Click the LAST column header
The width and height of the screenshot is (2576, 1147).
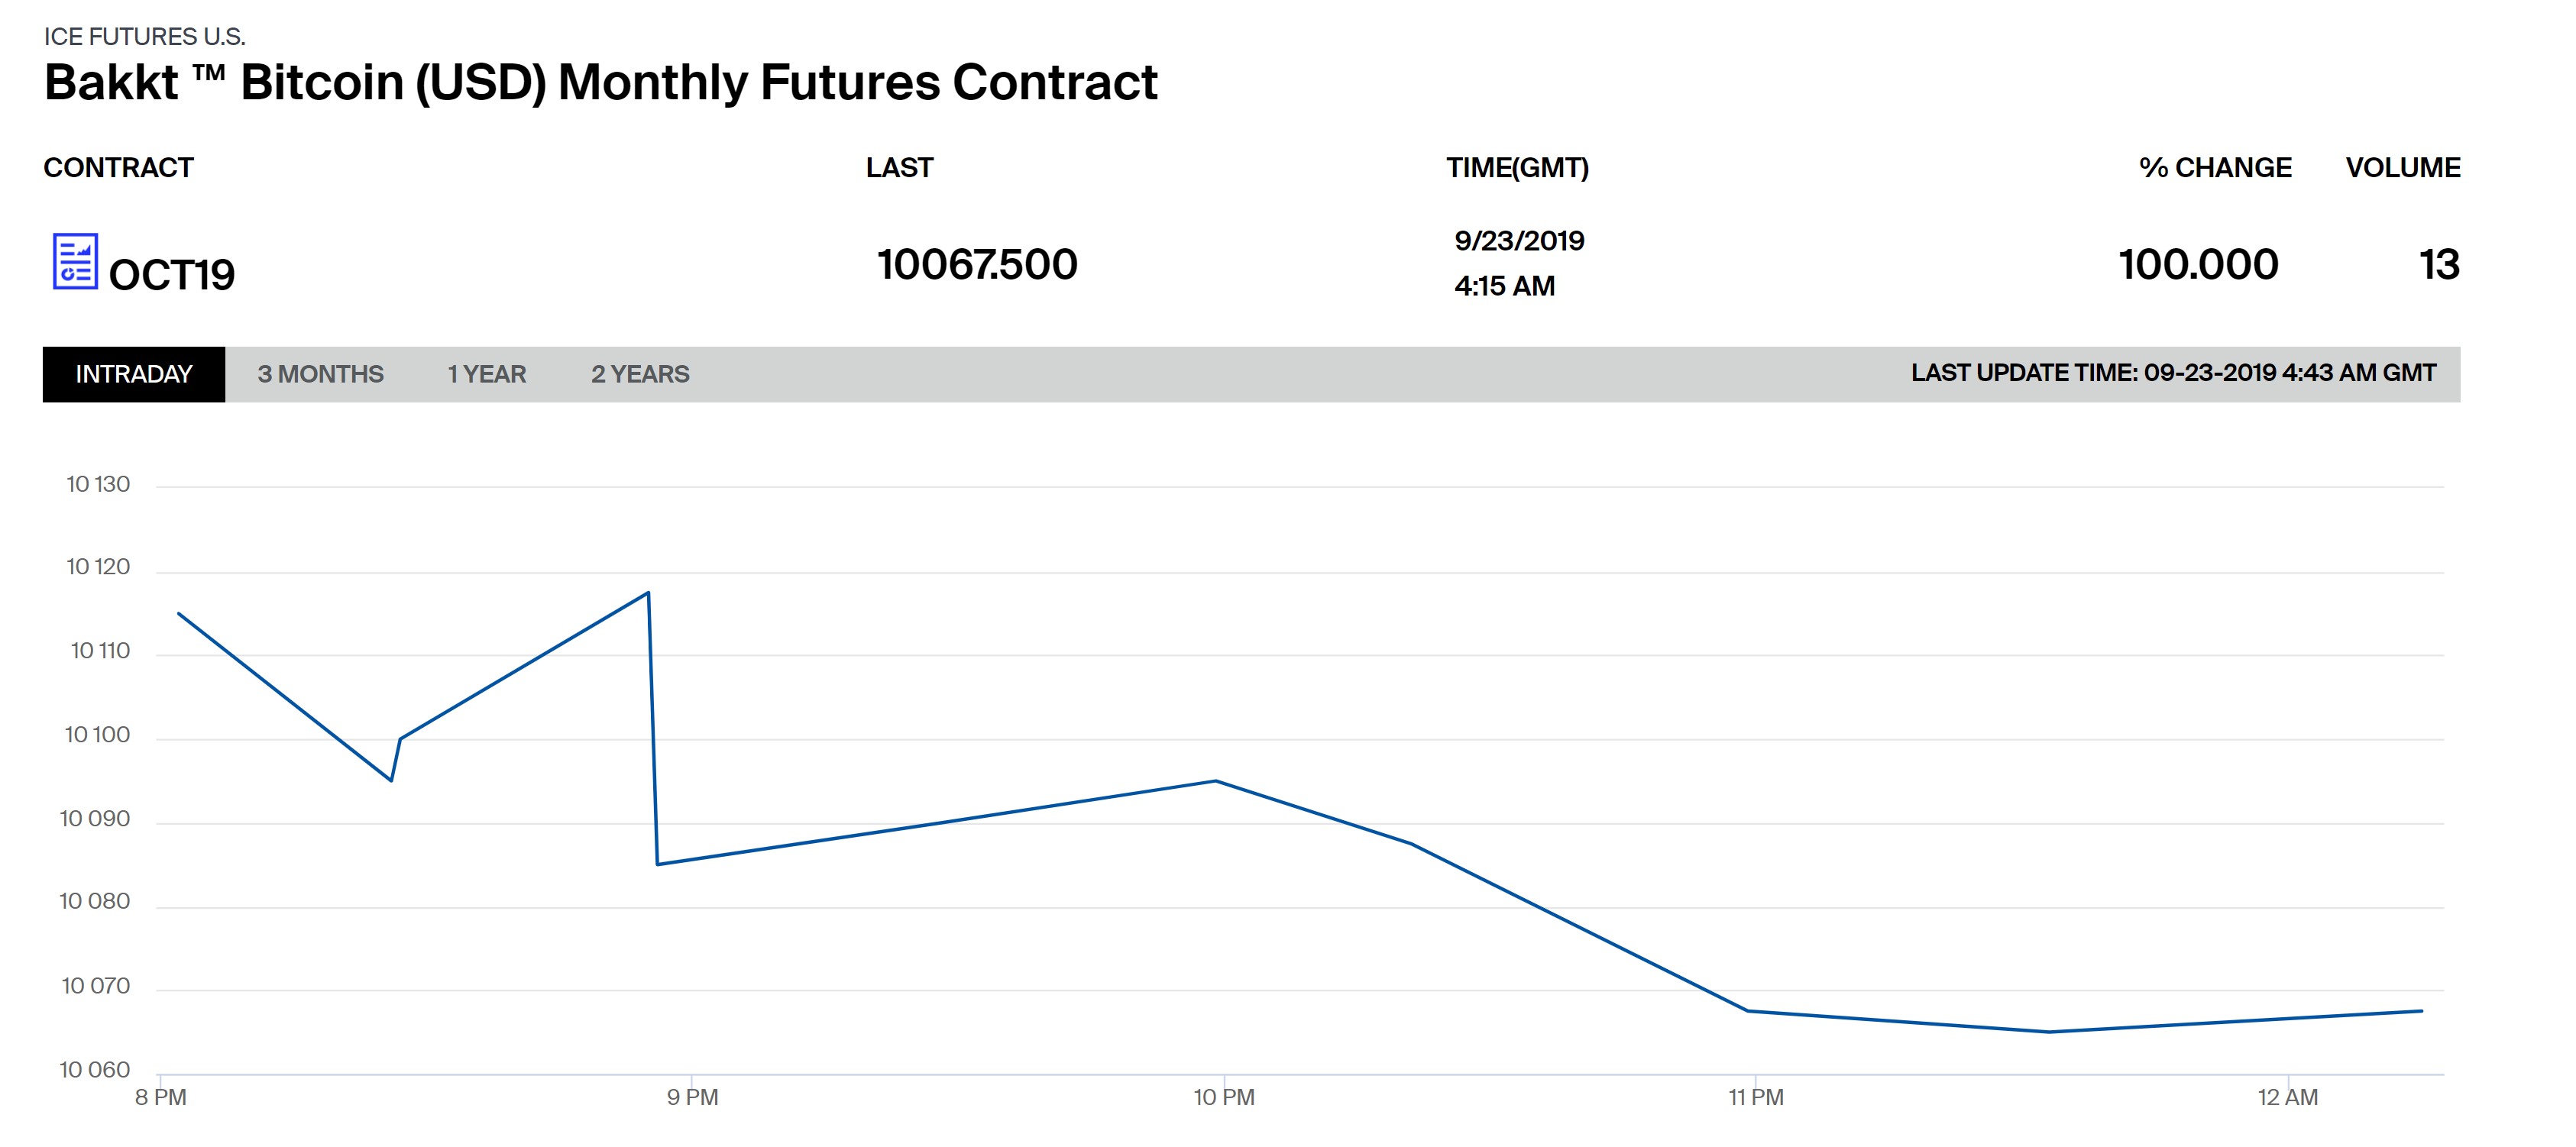point(899,167)
